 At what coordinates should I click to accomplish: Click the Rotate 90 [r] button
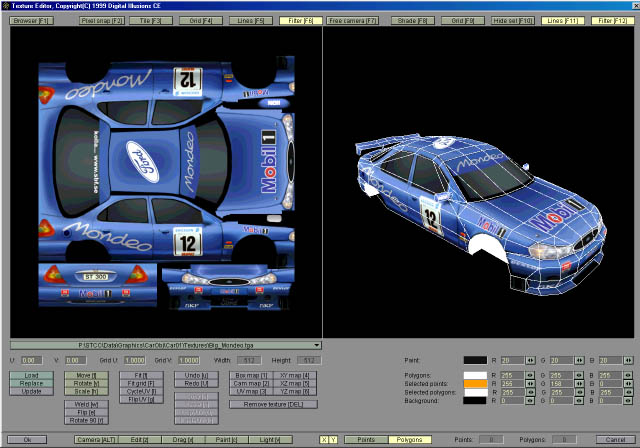86,420
